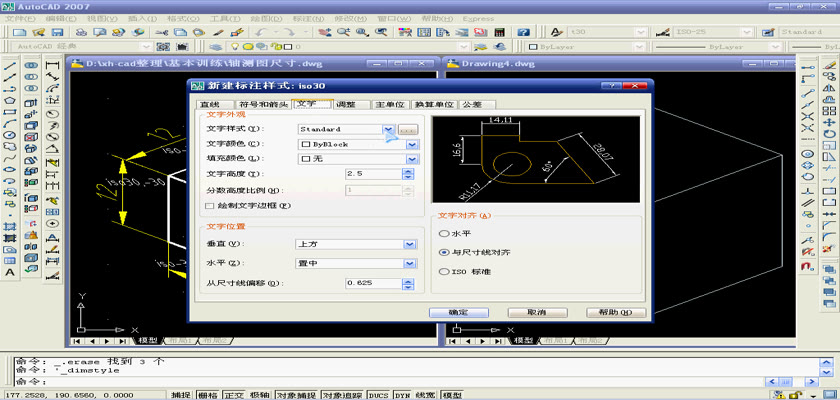Switch to the 直线 tab
The height and width of the screenshot is (400, 840).
pos(213,104)
